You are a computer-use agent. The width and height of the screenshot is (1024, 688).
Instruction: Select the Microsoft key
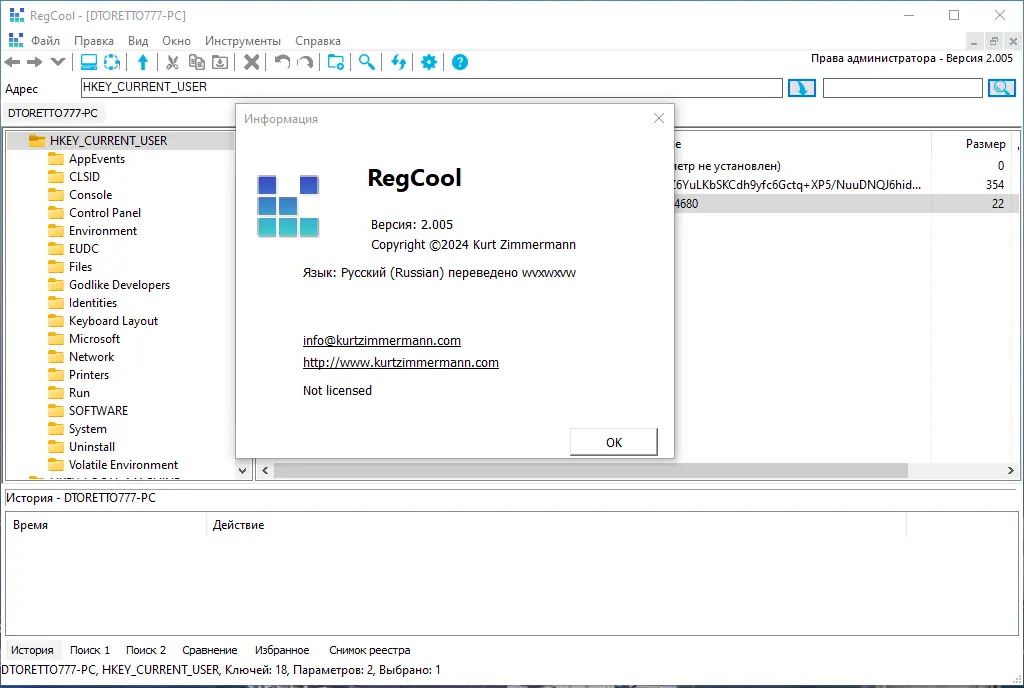pos(94,339)
